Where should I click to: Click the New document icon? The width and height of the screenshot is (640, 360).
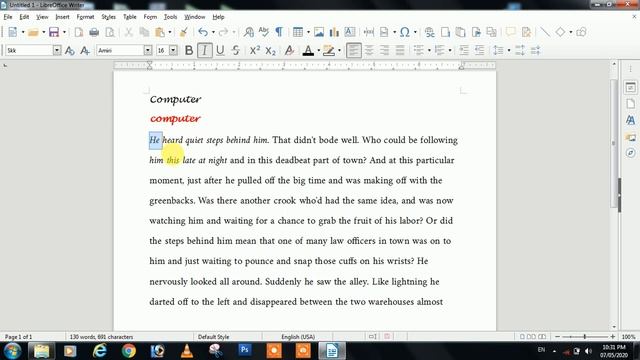click(x=13, y=32)
